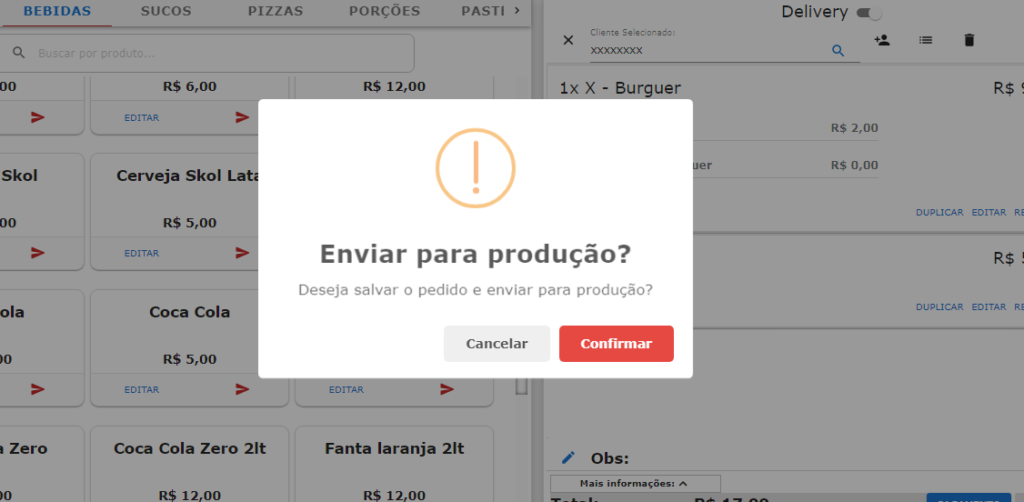The image size is (1024, 502).
Task: Toggle the Delivery switch
Action: pyautogui.click(x=869, y=12)
